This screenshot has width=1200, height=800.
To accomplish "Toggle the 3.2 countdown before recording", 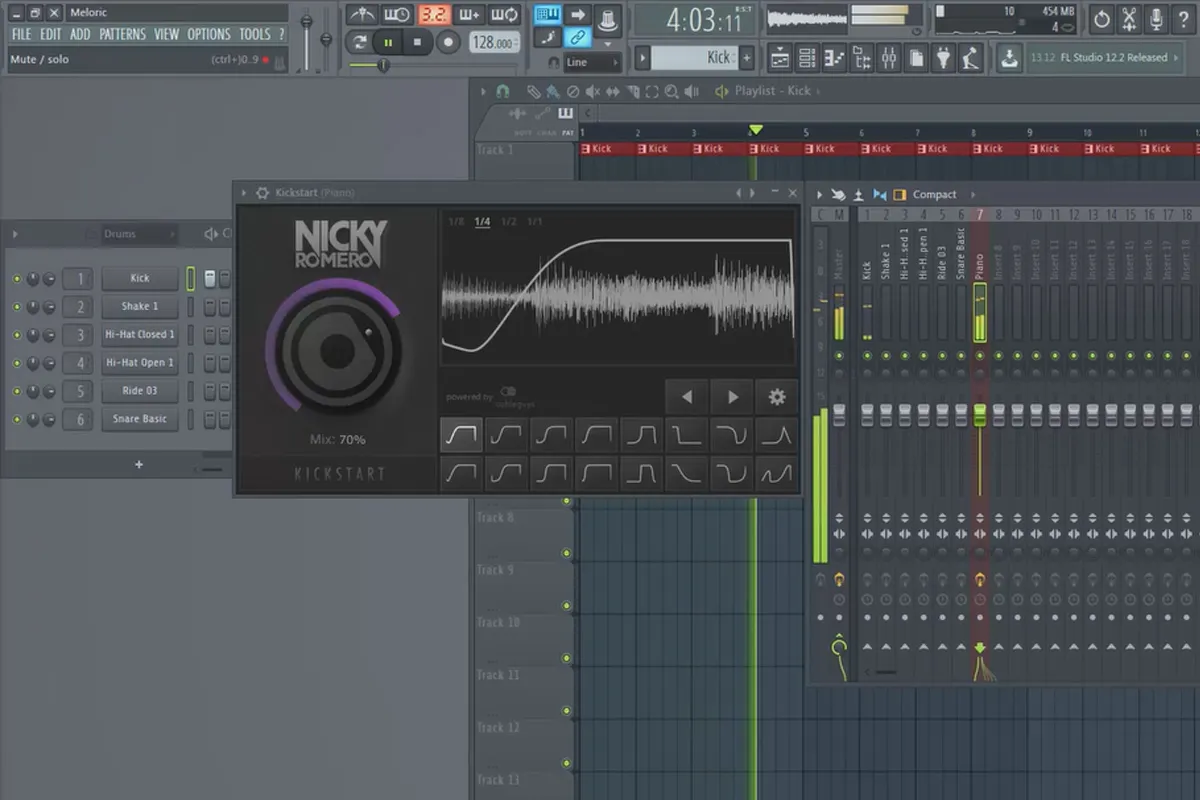I will click(433, 15).
